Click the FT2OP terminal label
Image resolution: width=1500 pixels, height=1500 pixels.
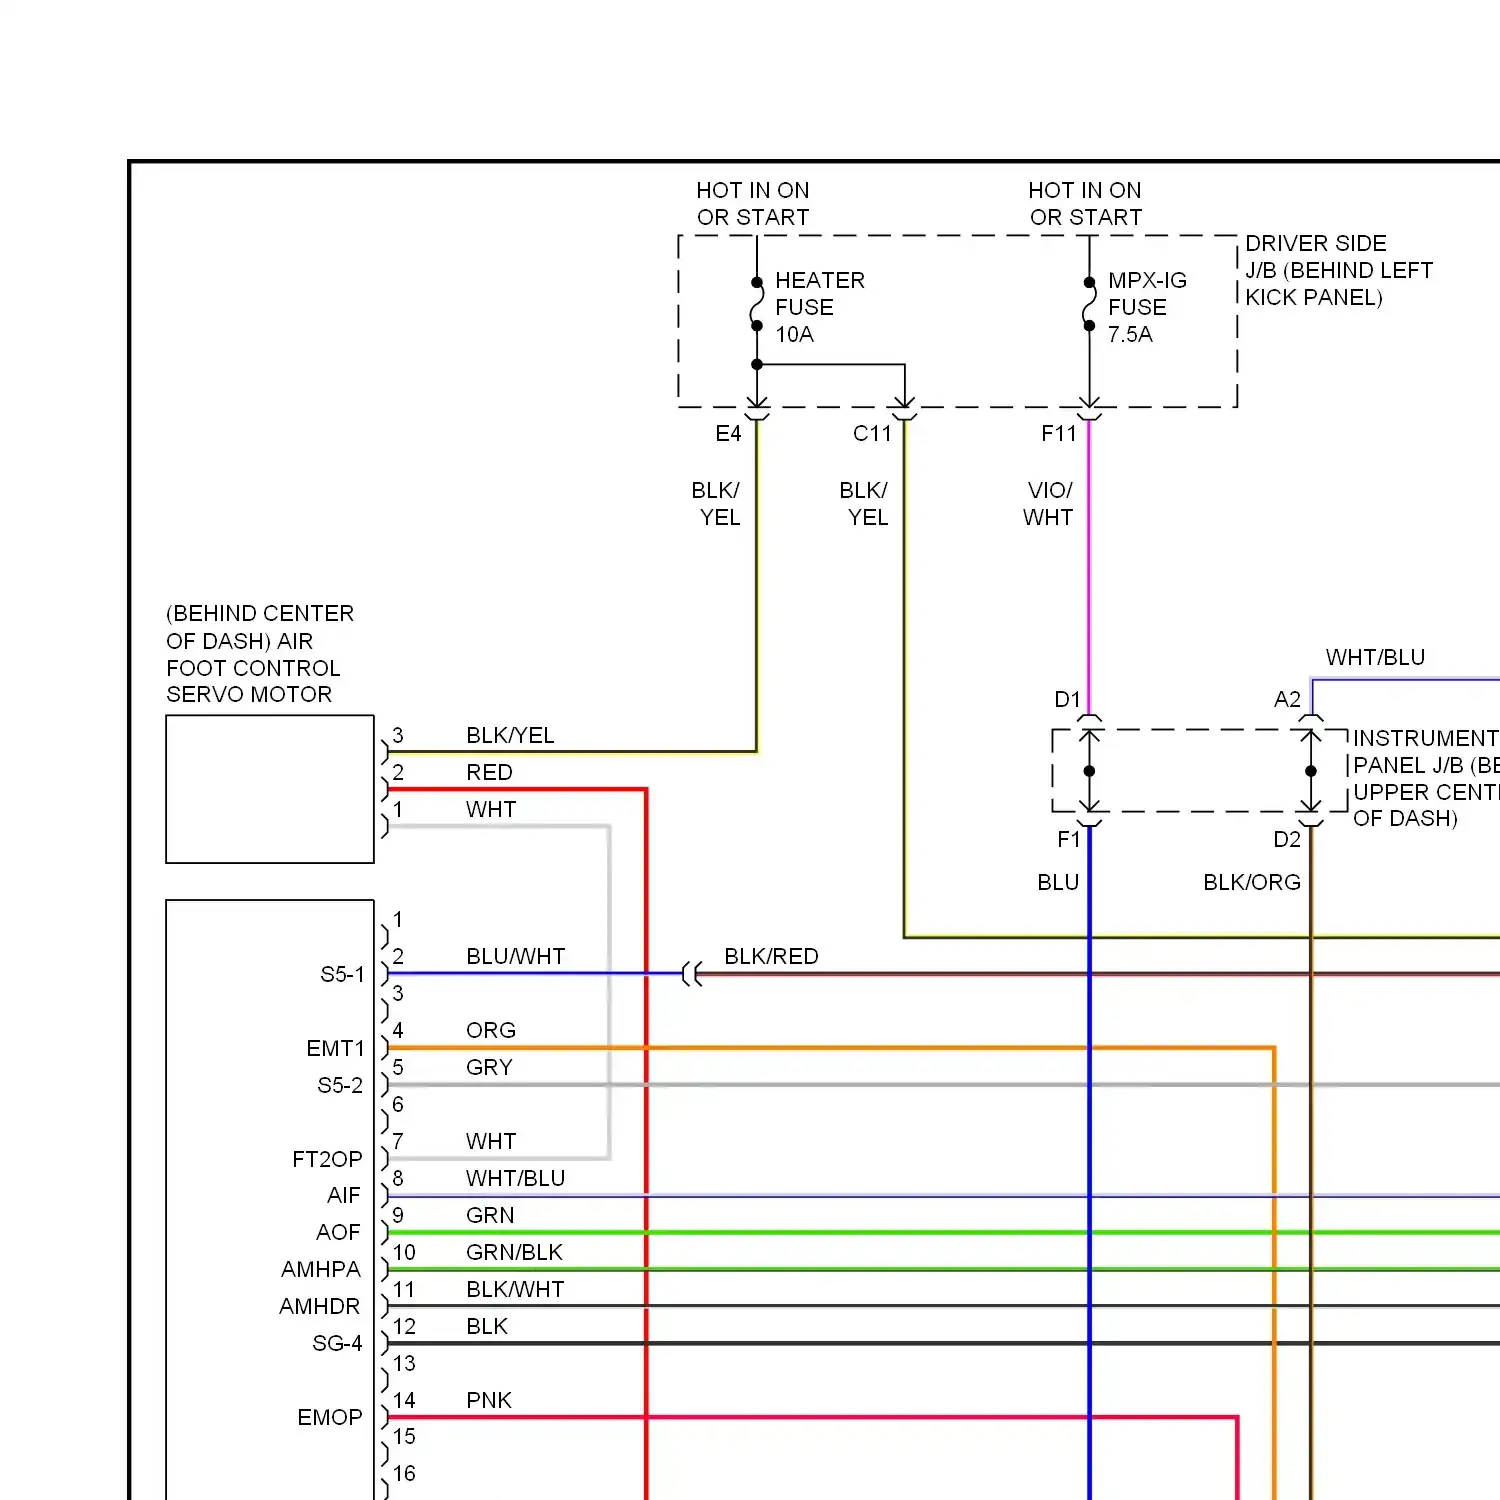[327, 1159]
